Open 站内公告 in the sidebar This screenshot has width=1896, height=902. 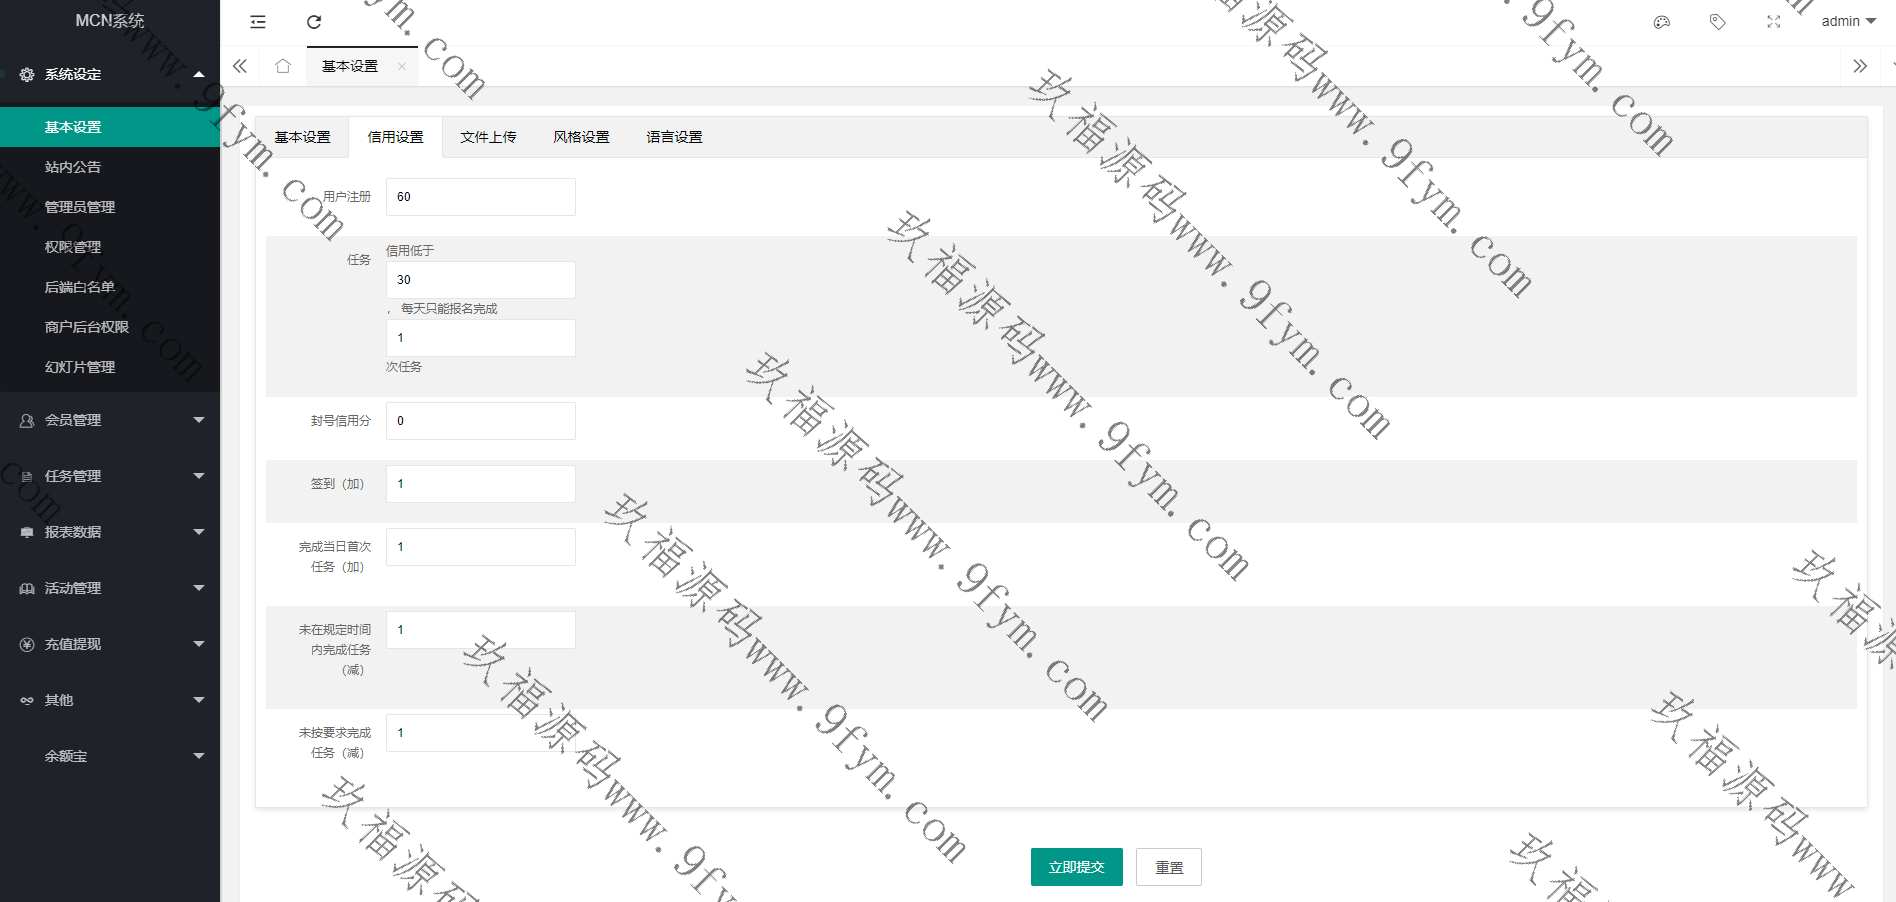click(73, 167)
